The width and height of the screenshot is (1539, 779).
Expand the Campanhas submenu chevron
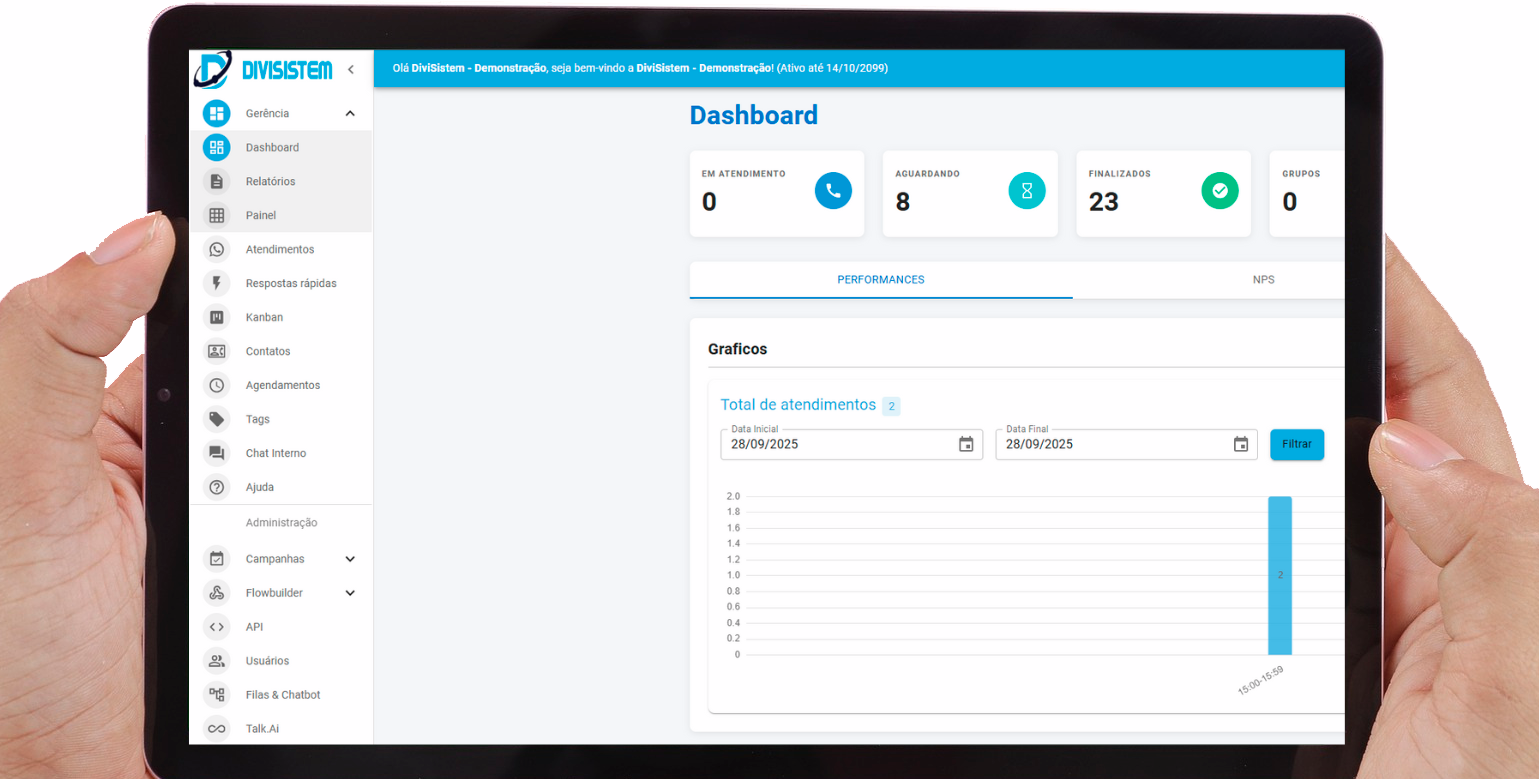[x=350, y=559]
